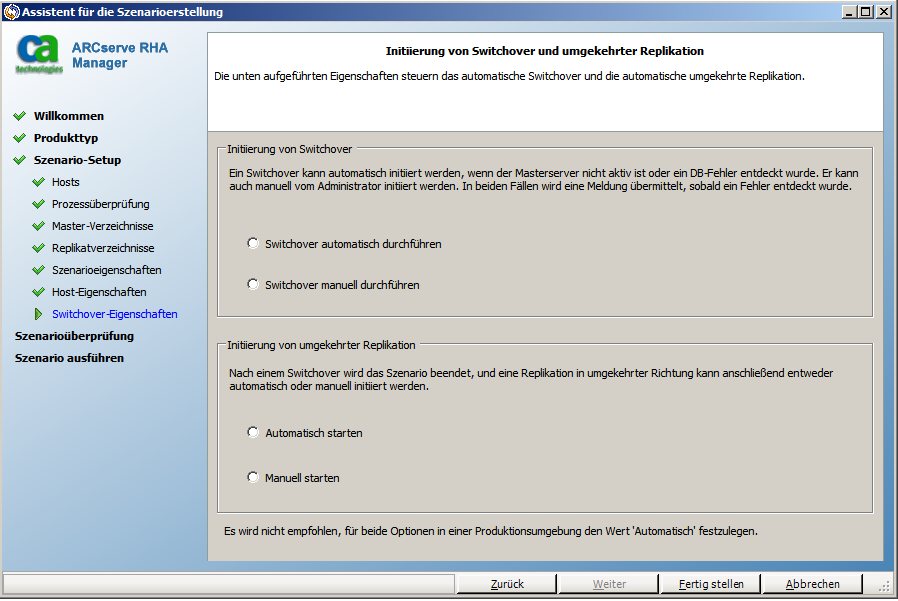Click the Zurück button
The image size is (898, 601).
[x=506, y=584]
